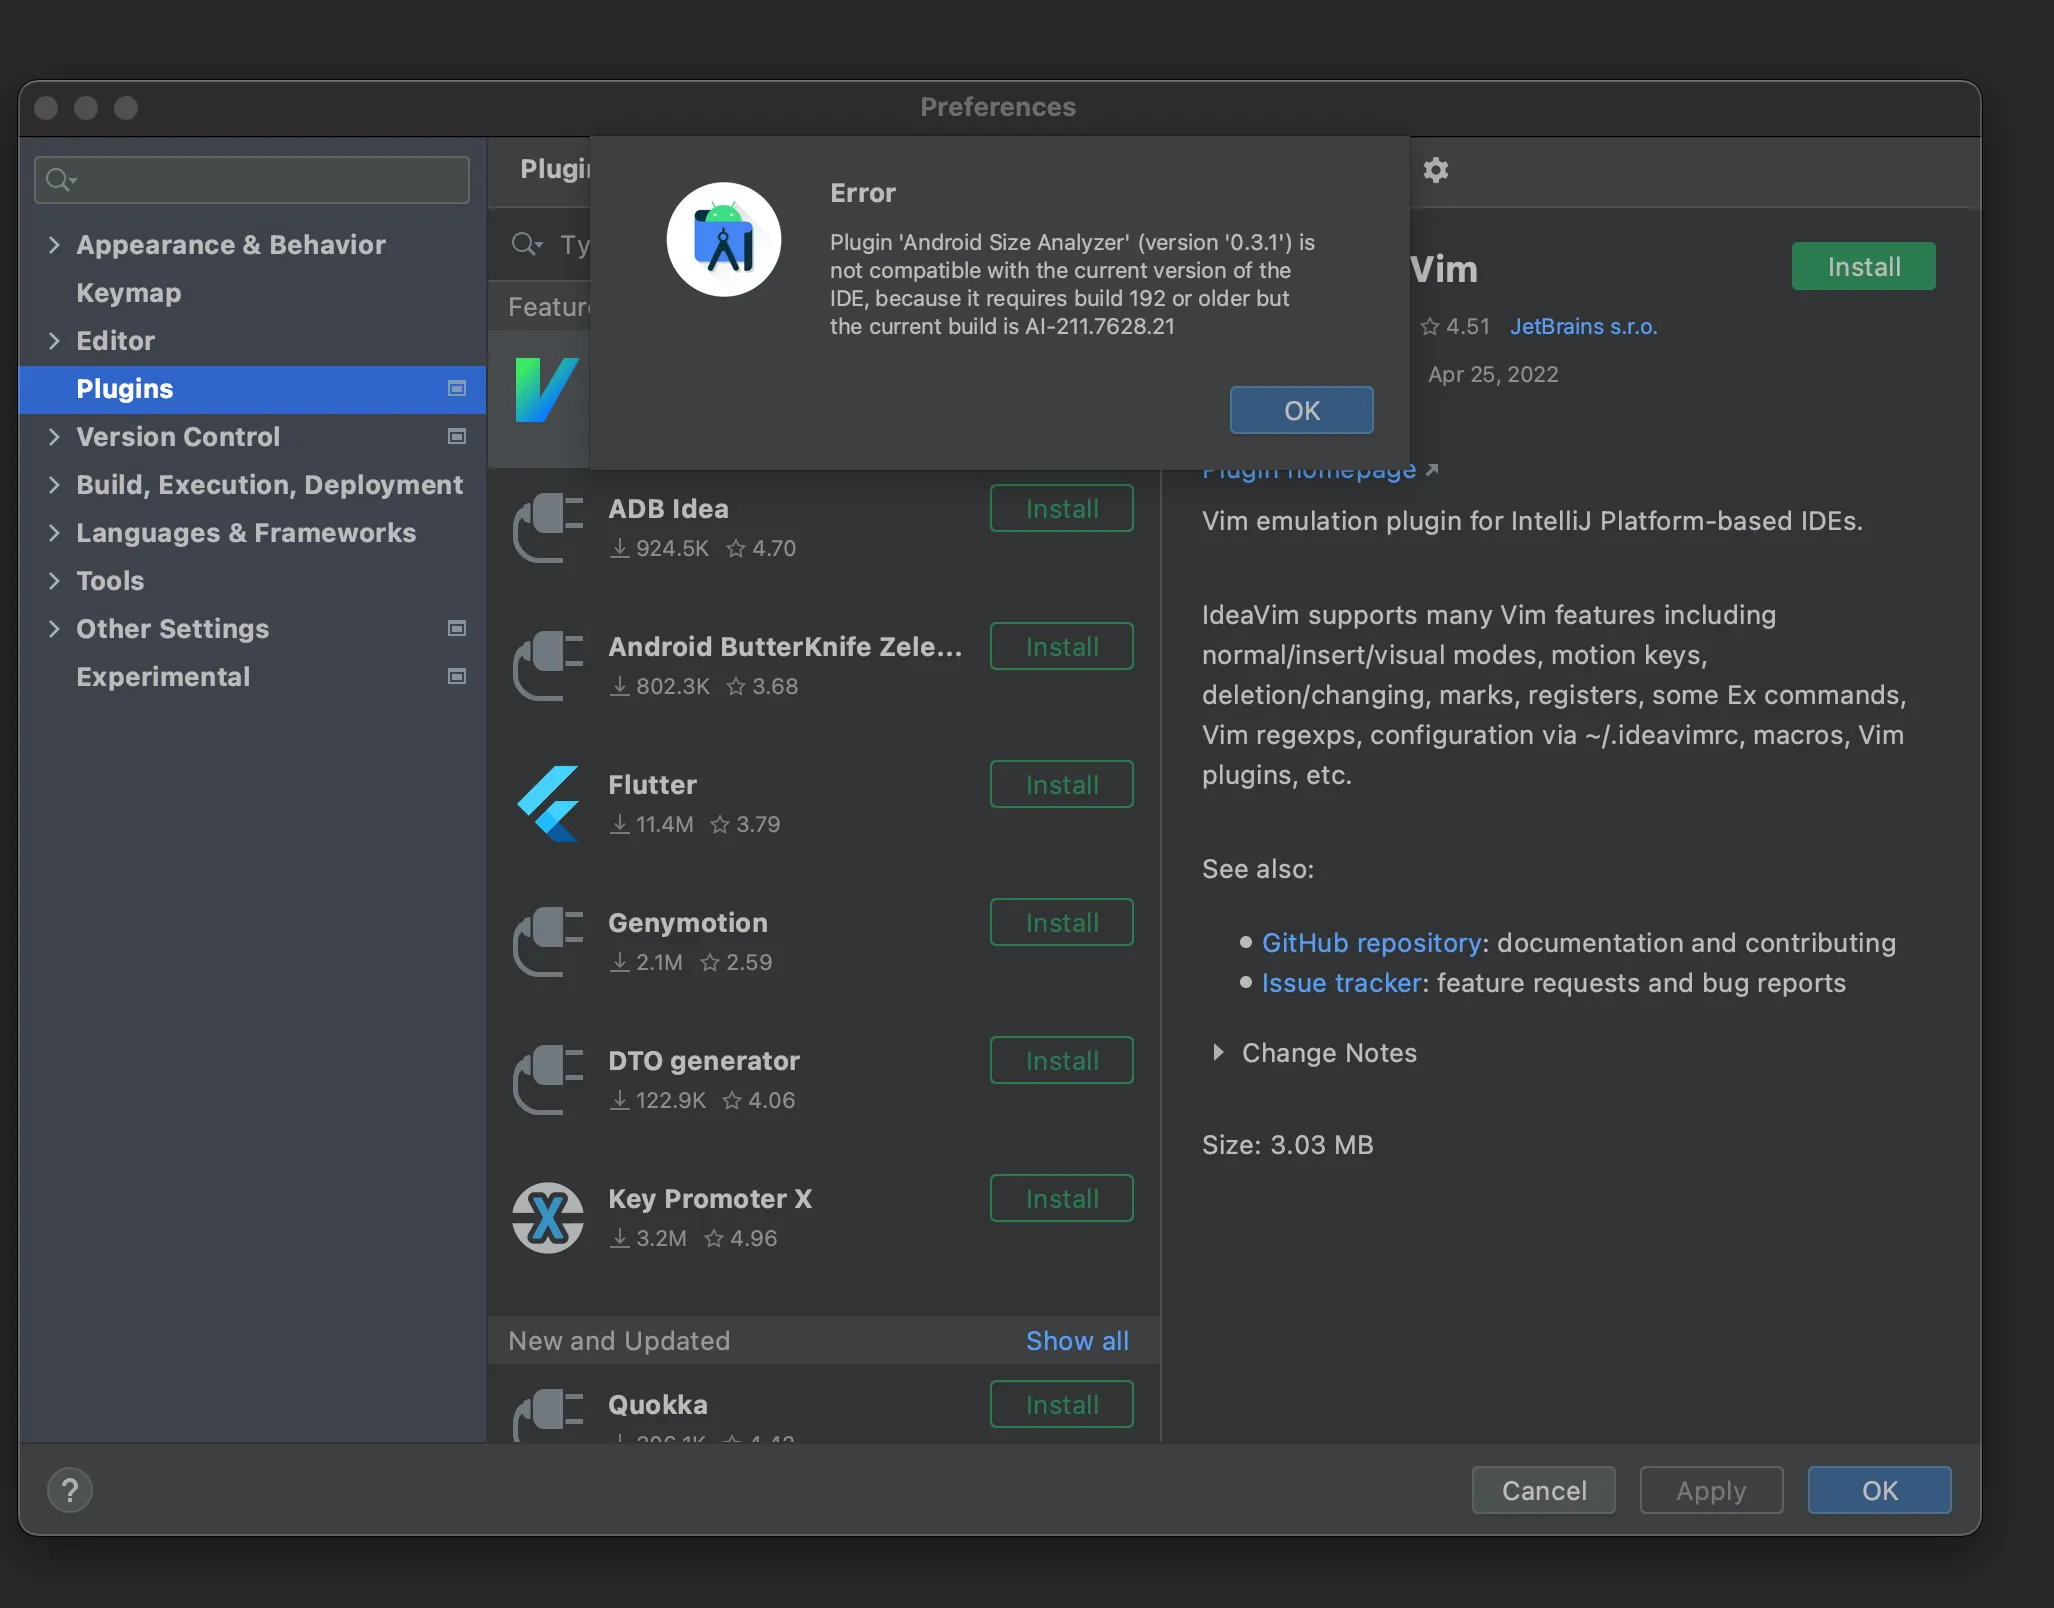Viewport: 2054px width, 1608px height.
Task: Select Keymap in the settings tree
Action: click(x=129, y=293)
